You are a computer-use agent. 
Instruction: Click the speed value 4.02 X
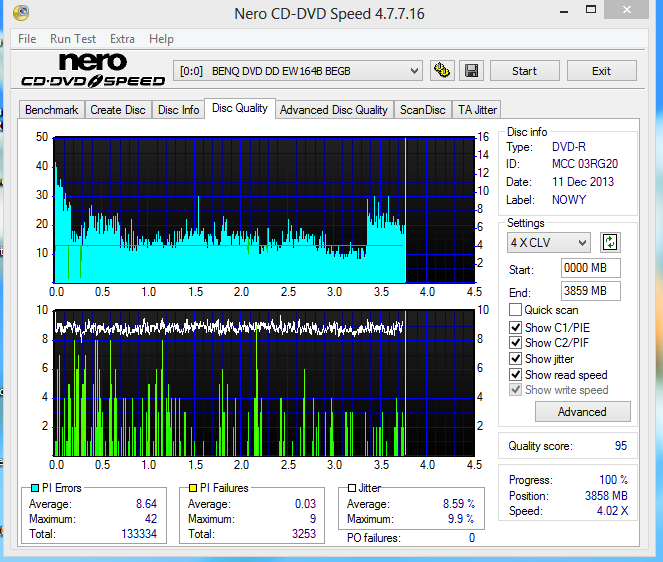click(x=612, y=511)
